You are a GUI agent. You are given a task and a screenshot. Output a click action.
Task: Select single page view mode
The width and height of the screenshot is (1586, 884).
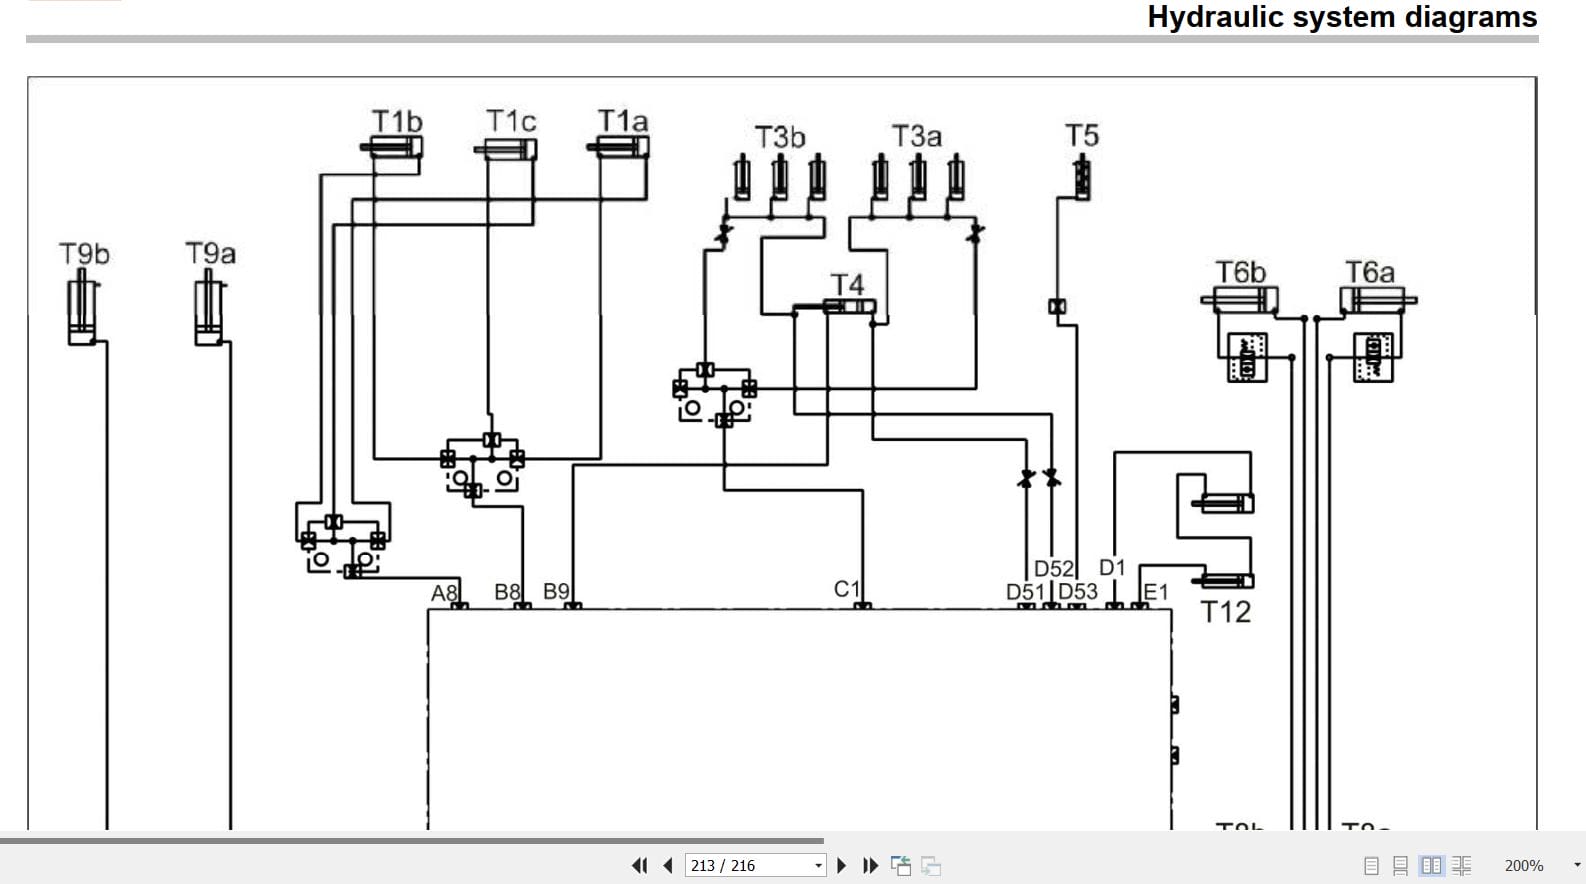(1371, 866)
